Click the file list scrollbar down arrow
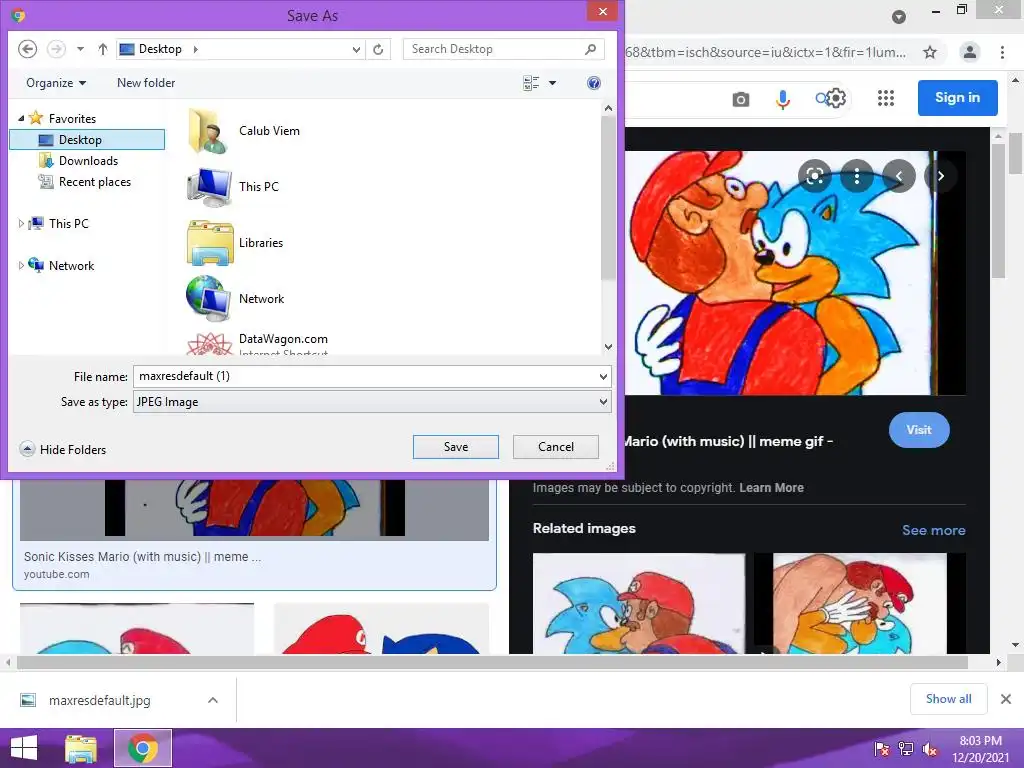Screen dimensions: 1024x768 (608, 347)
